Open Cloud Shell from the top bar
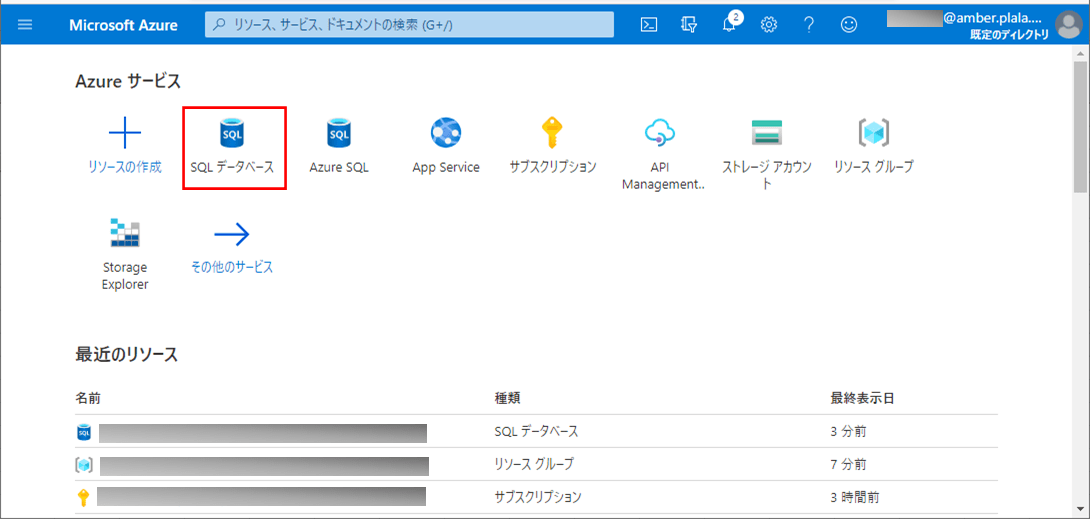Screen dimensions: 1090x519 649,25
